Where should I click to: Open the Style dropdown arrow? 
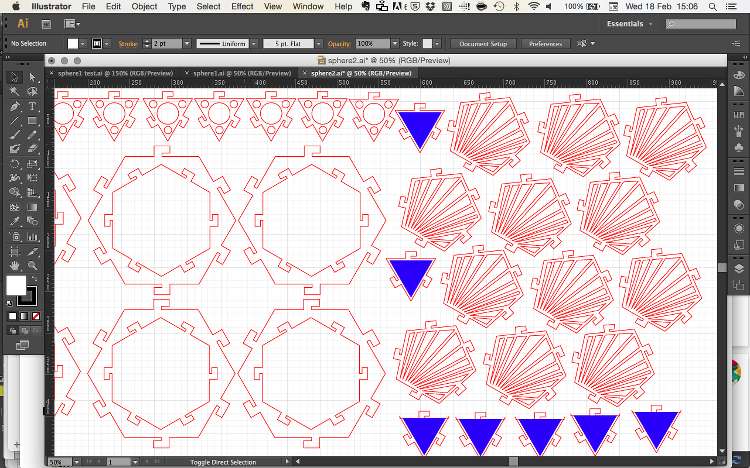point(437,44)
